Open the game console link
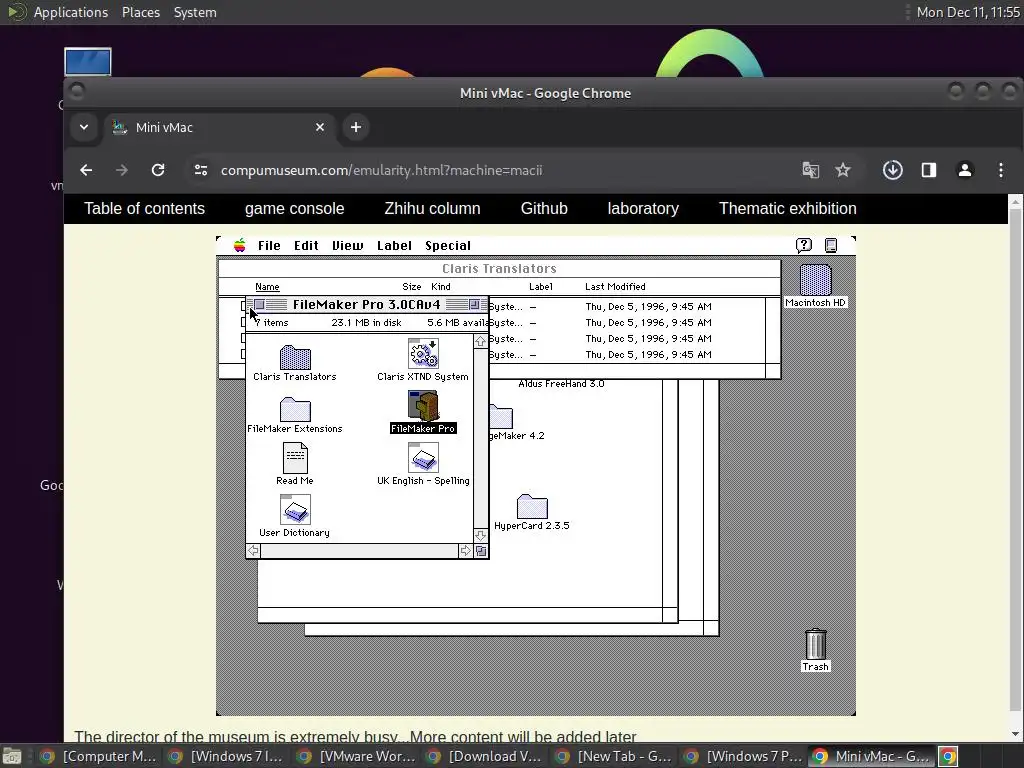1024x768 pixels. point(295,208)
